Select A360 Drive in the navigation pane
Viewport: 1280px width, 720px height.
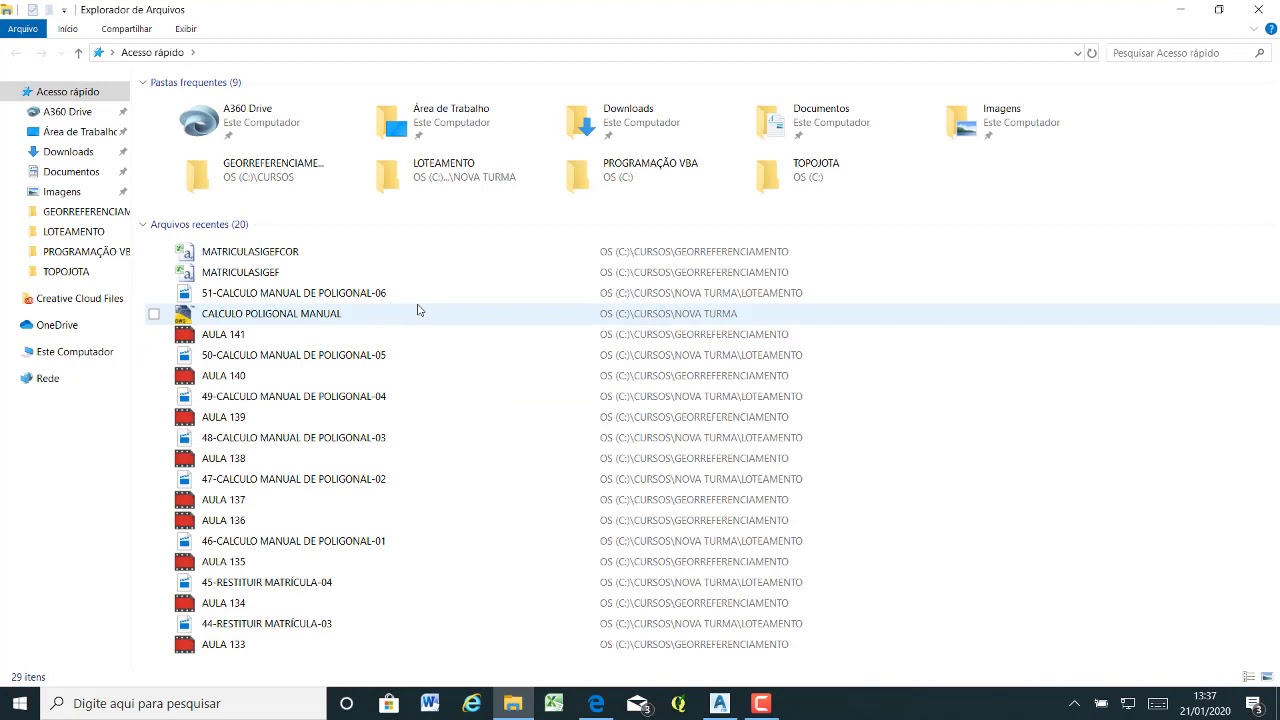point(65,111)
